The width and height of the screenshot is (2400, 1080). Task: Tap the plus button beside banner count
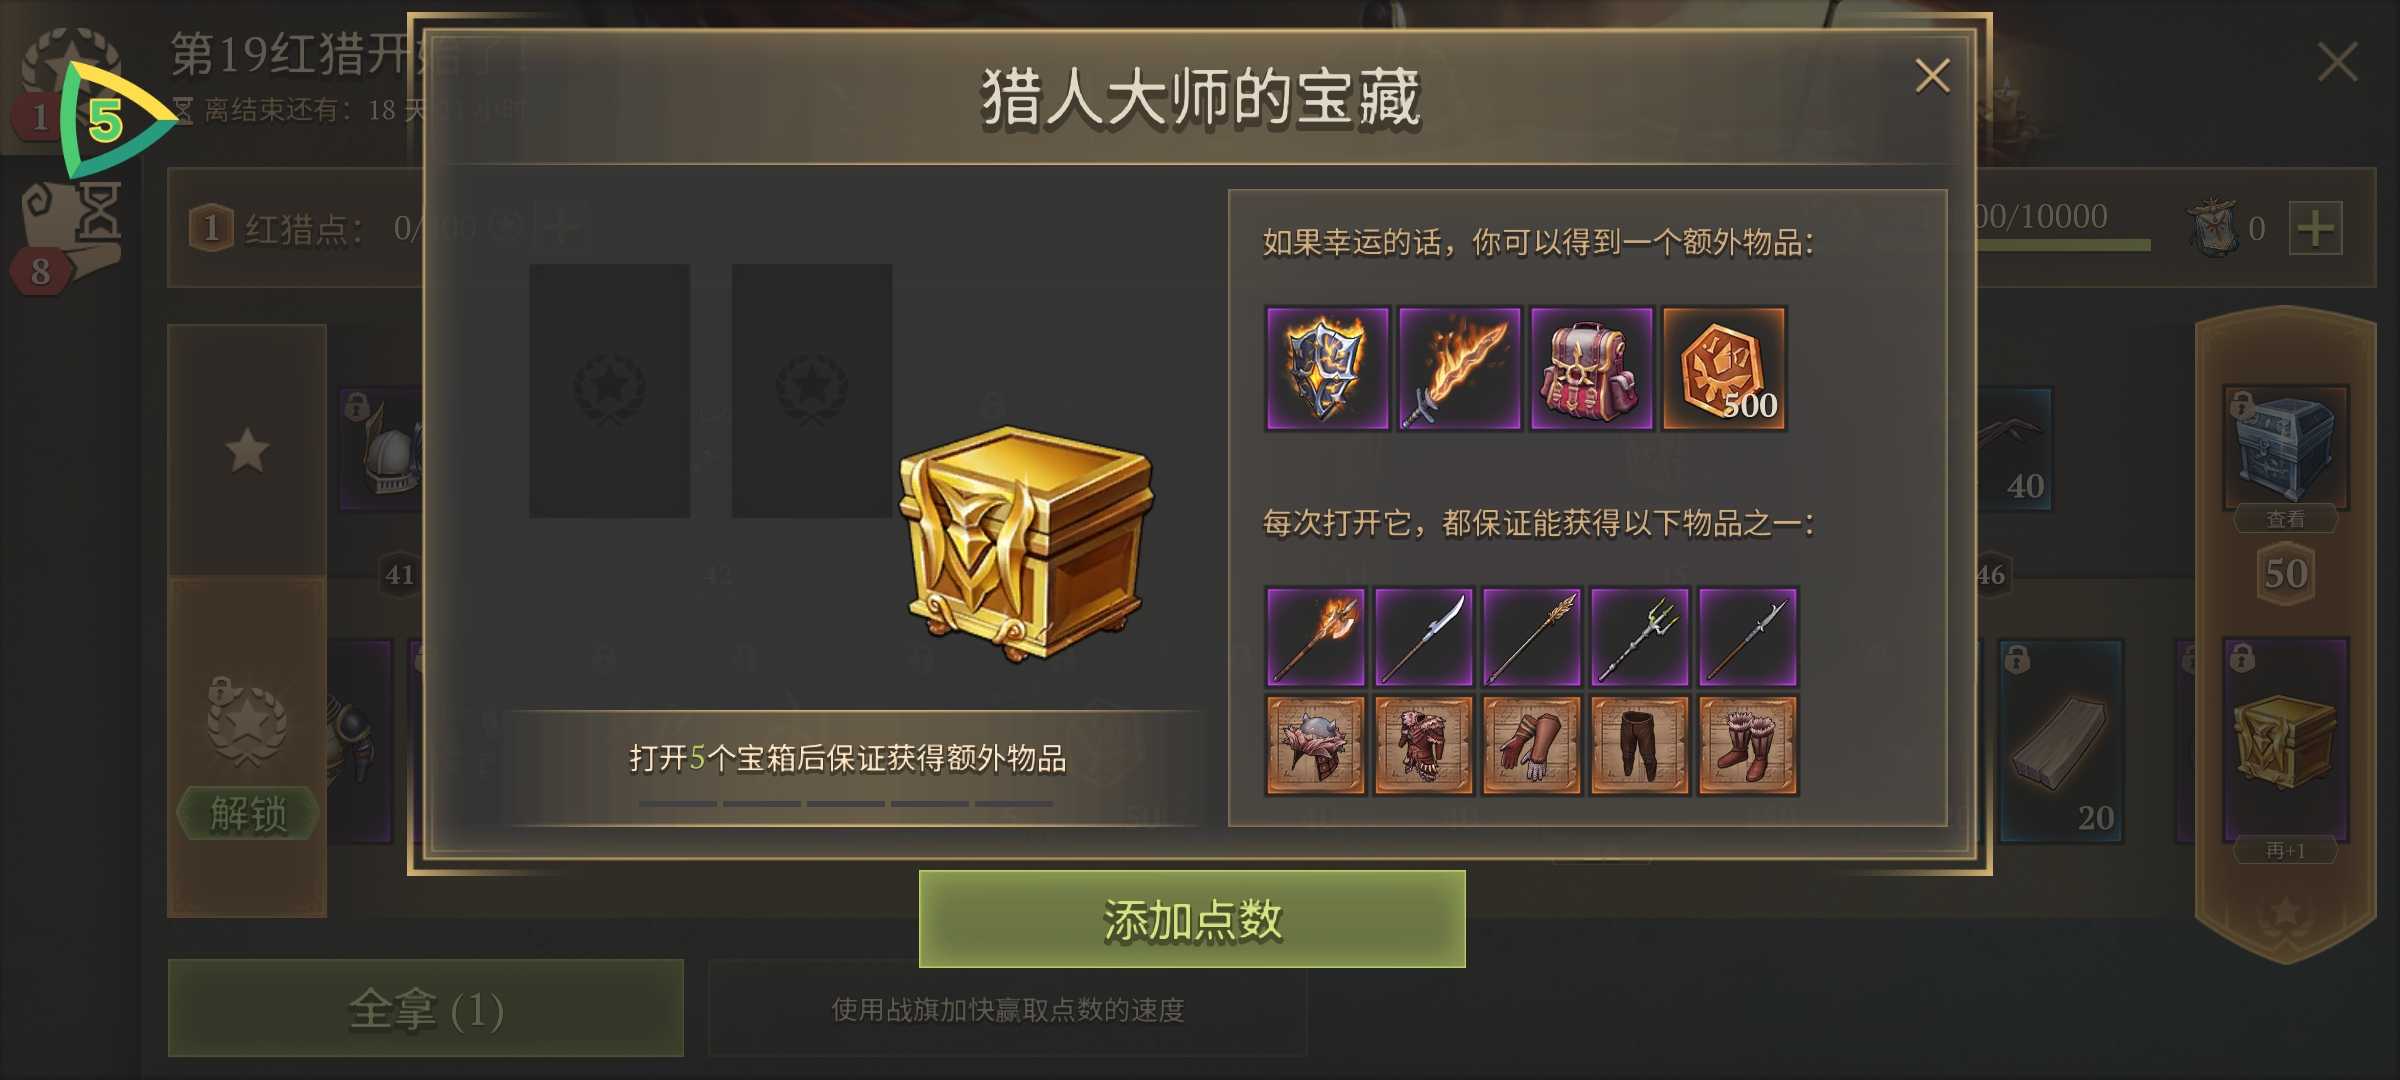(x=2316, y=229)
